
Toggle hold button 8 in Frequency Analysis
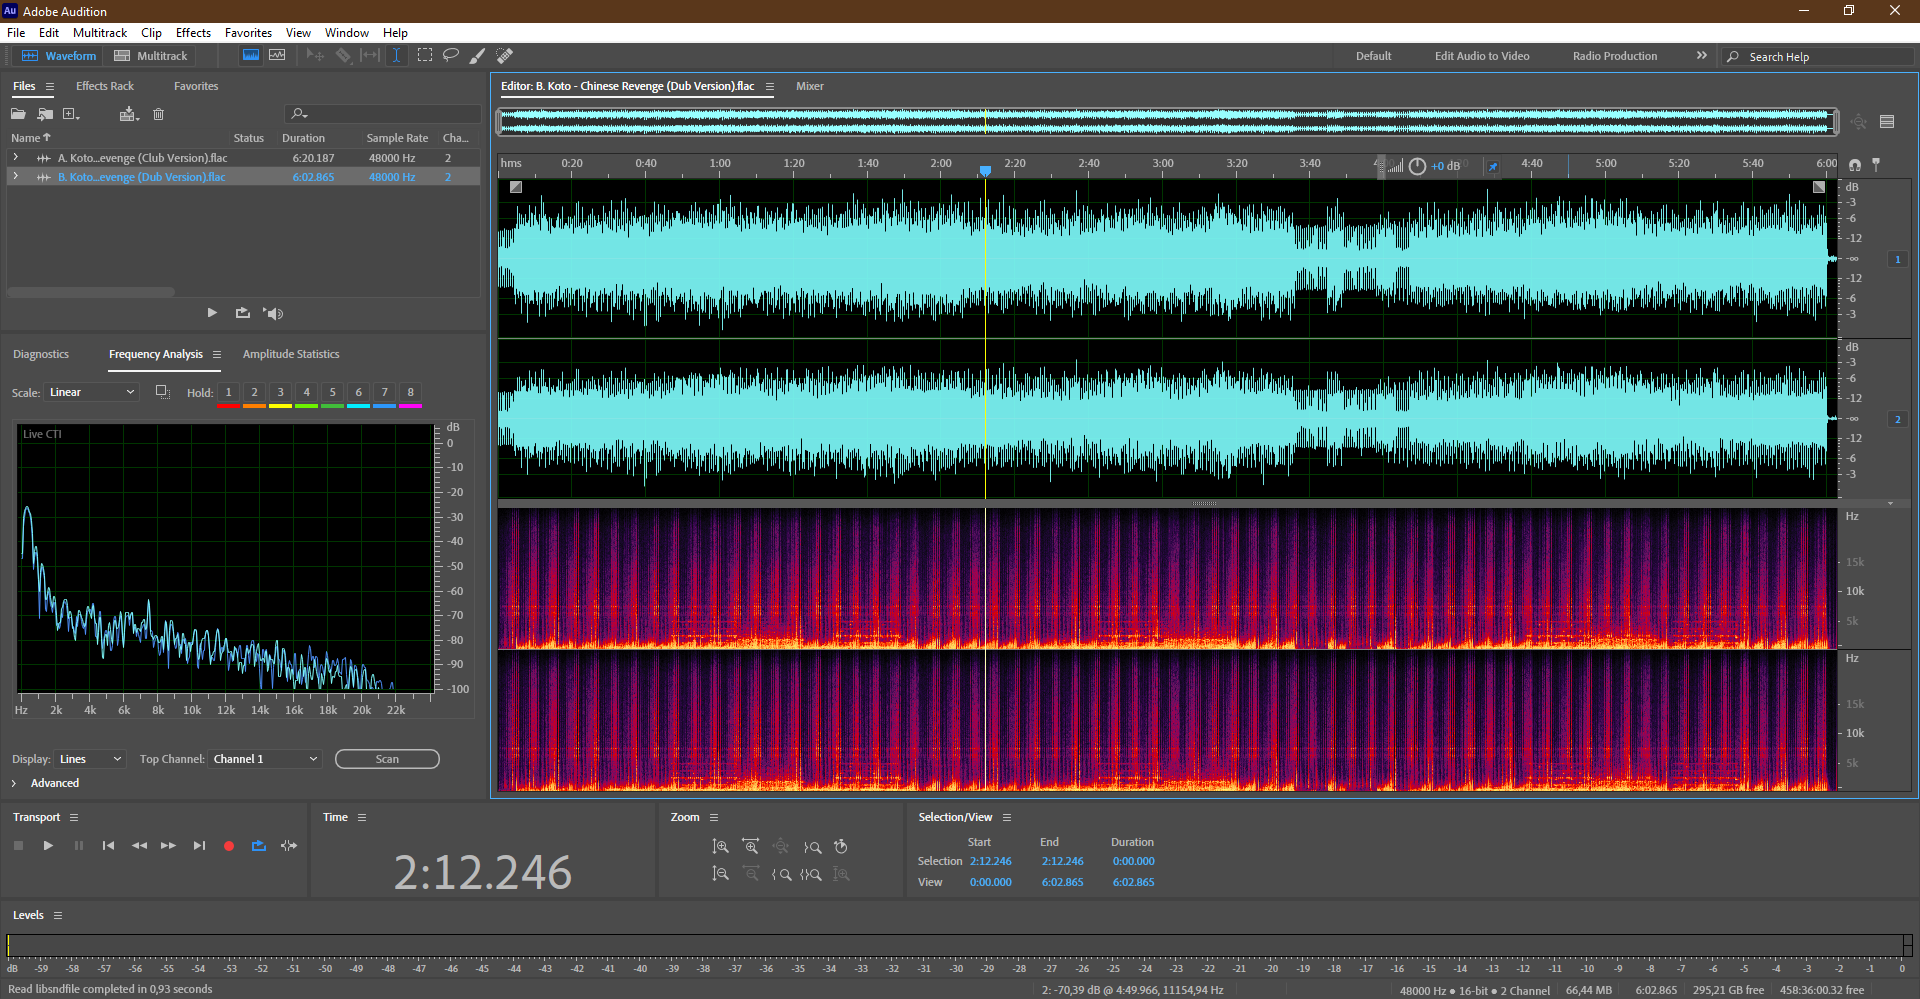coord(411,393)
